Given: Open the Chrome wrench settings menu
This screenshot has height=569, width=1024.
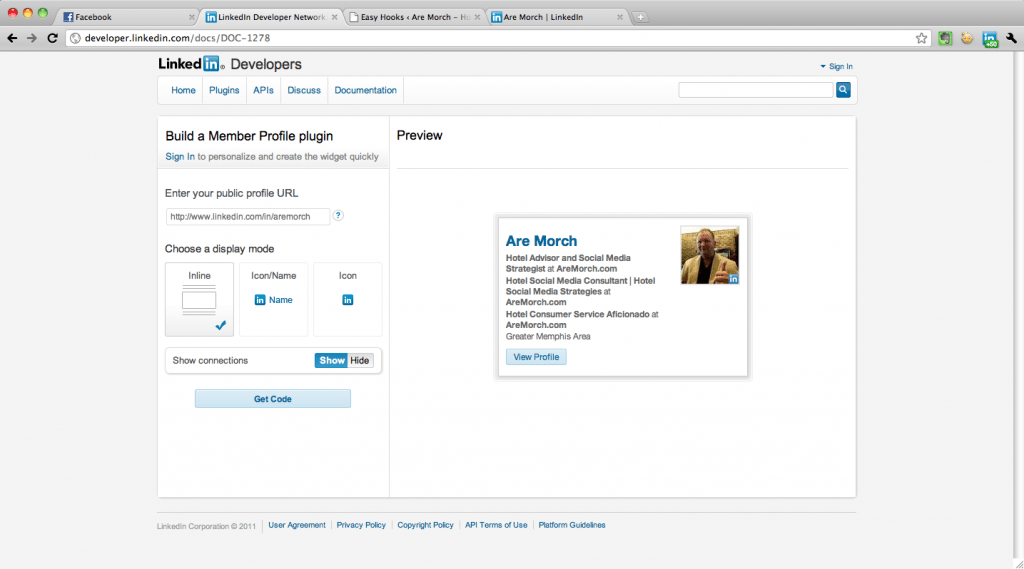Looking at the screenshot, I should click(x=1012, y=39).
